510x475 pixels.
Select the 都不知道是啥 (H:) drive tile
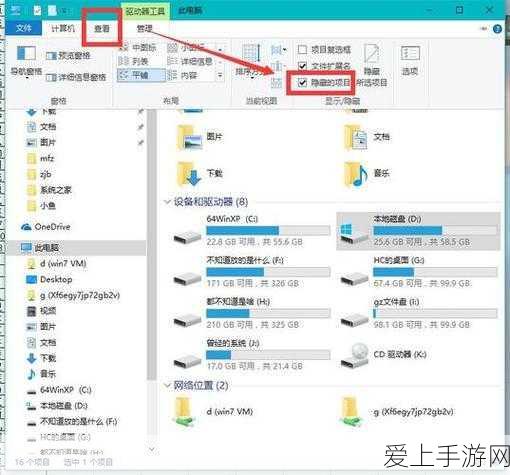tap(252, 314)
